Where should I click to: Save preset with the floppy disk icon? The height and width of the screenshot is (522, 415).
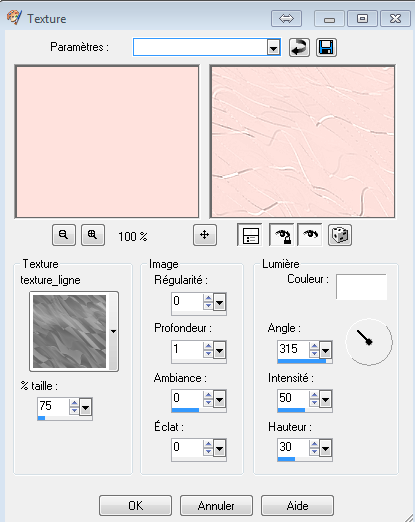(326, 47)
